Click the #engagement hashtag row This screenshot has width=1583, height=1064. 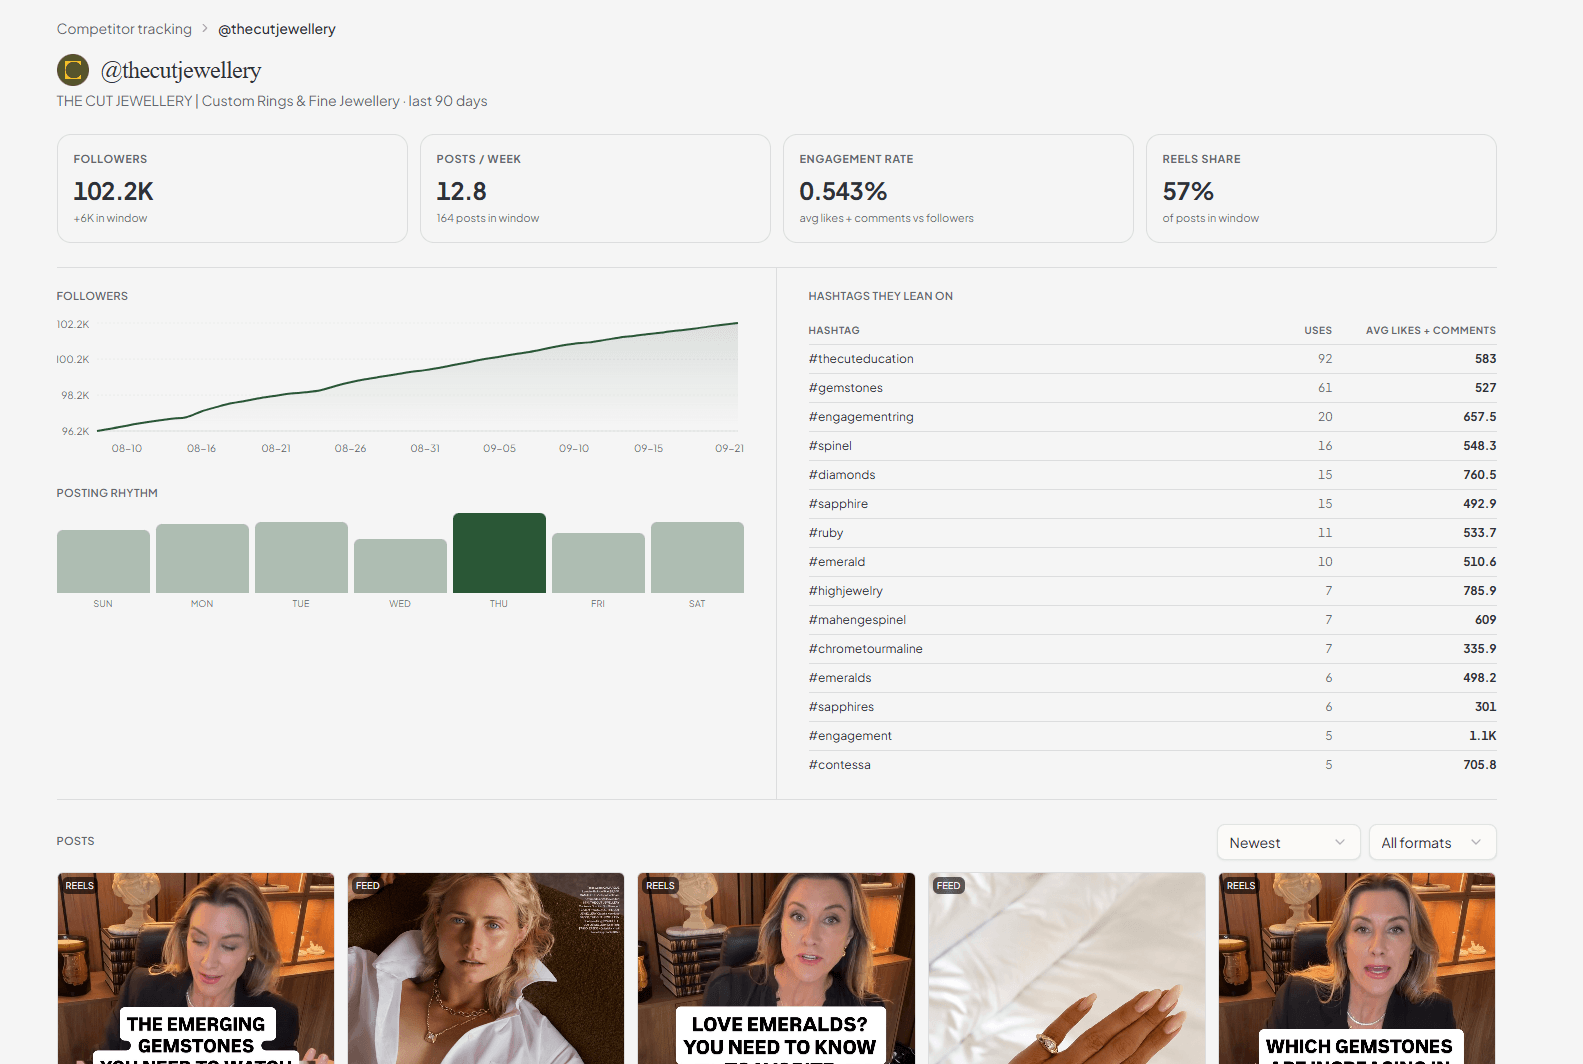(1152, 736)
